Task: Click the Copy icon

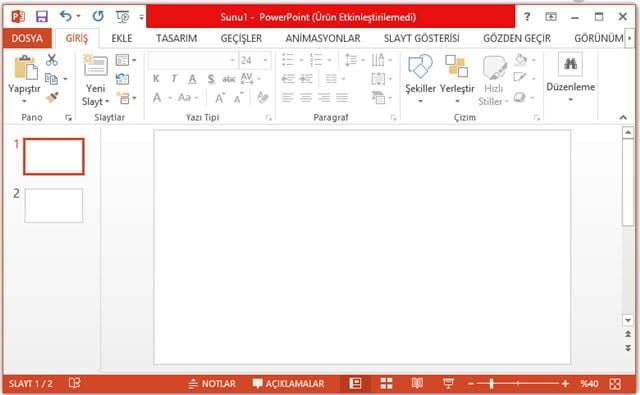Action: (51, 78)
